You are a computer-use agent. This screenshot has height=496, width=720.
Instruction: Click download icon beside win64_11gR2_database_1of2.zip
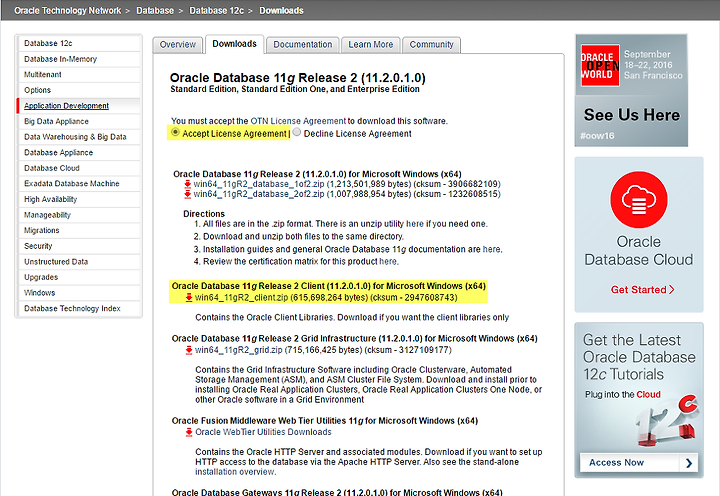point(187,184)
